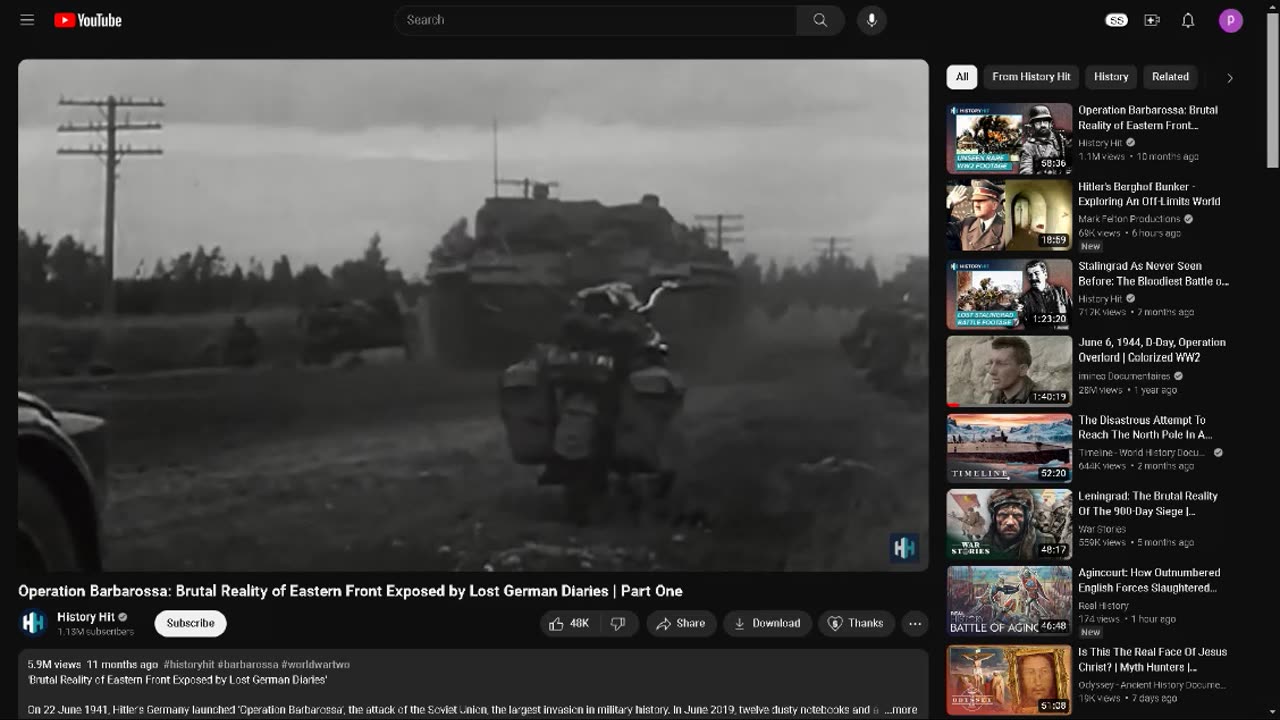Click title 'Leningrad: The Brutal Reality'

pos(1148,503)
